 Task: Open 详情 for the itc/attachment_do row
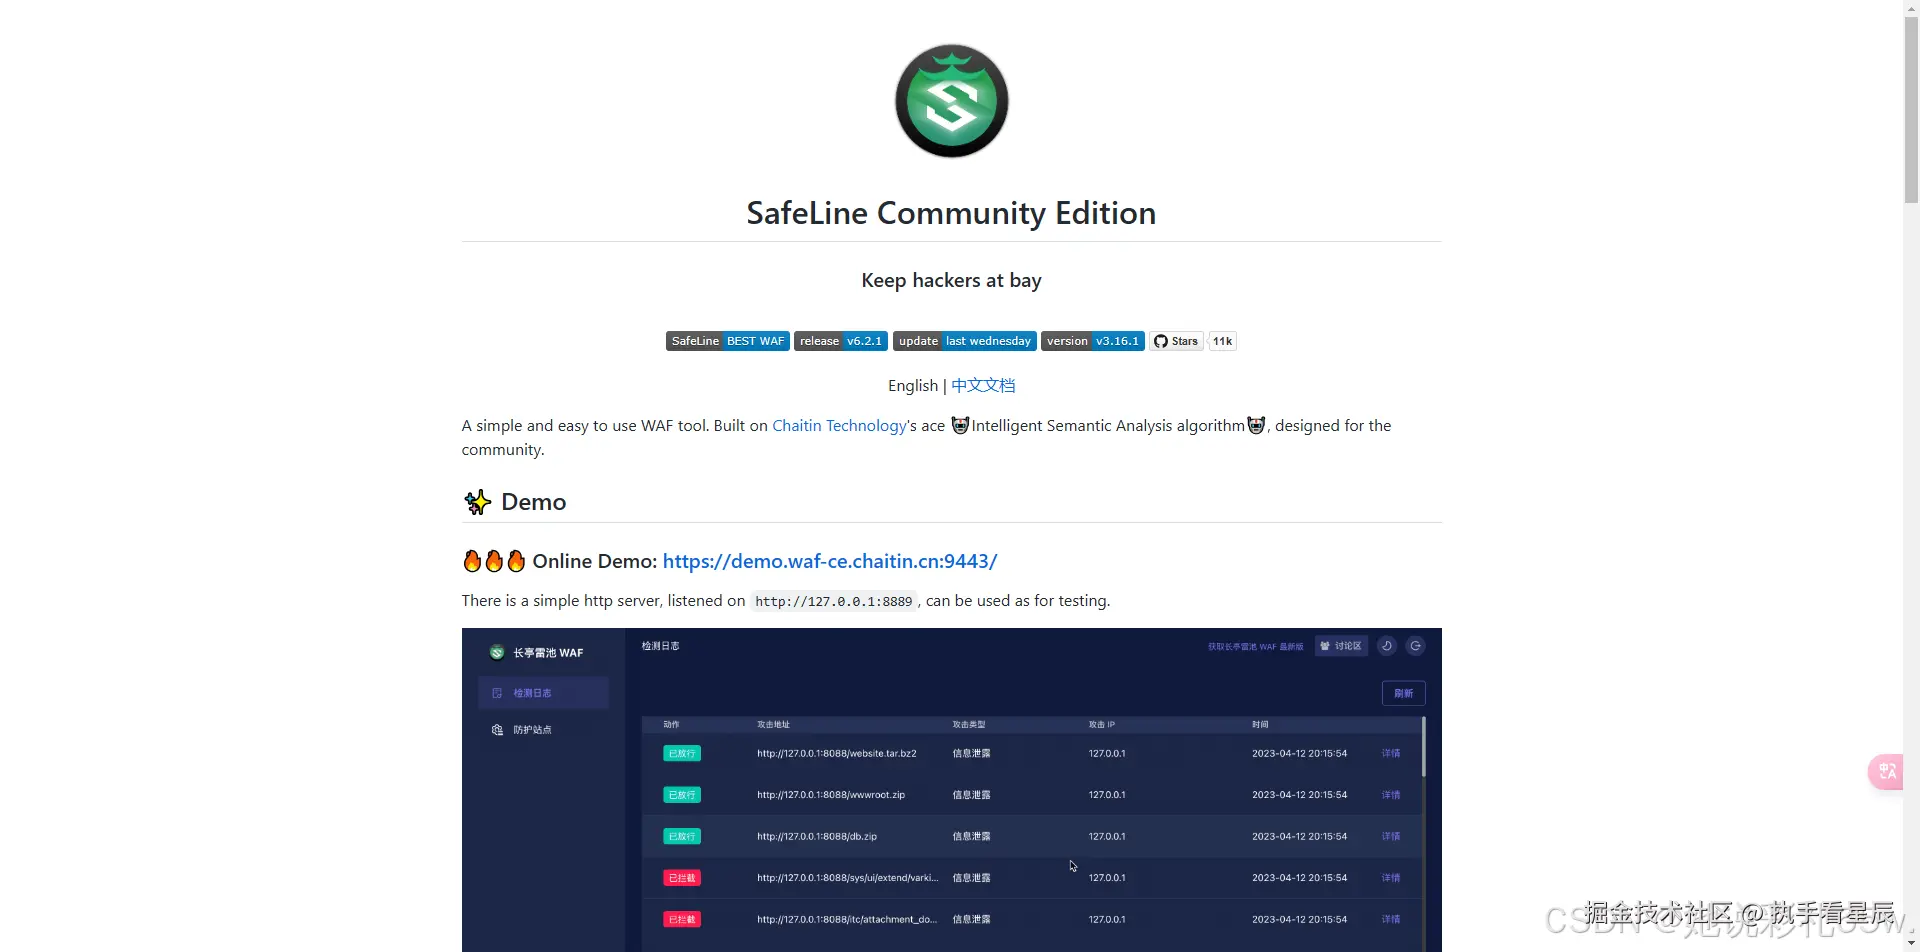click(1391, 920)
